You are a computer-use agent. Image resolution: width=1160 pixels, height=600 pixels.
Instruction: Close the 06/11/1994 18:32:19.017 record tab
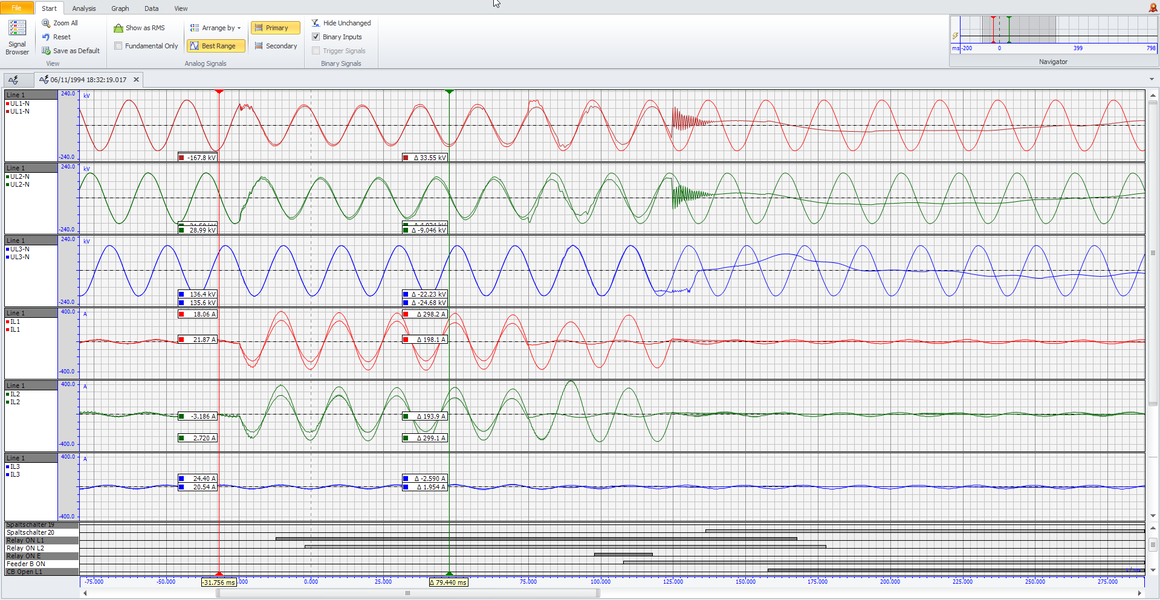click(136, 80)
